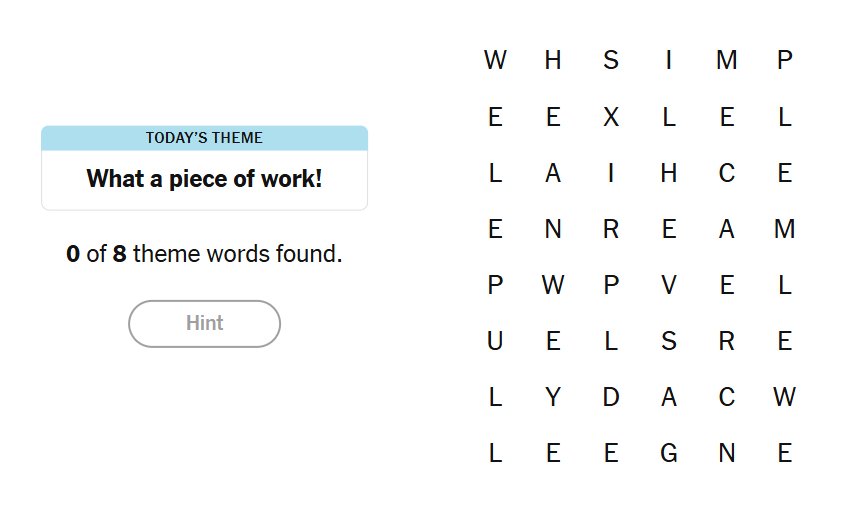The height and width of the screenshot is (530, 841).
Task: Select the letter U in the grid
Action: [495, 342]
